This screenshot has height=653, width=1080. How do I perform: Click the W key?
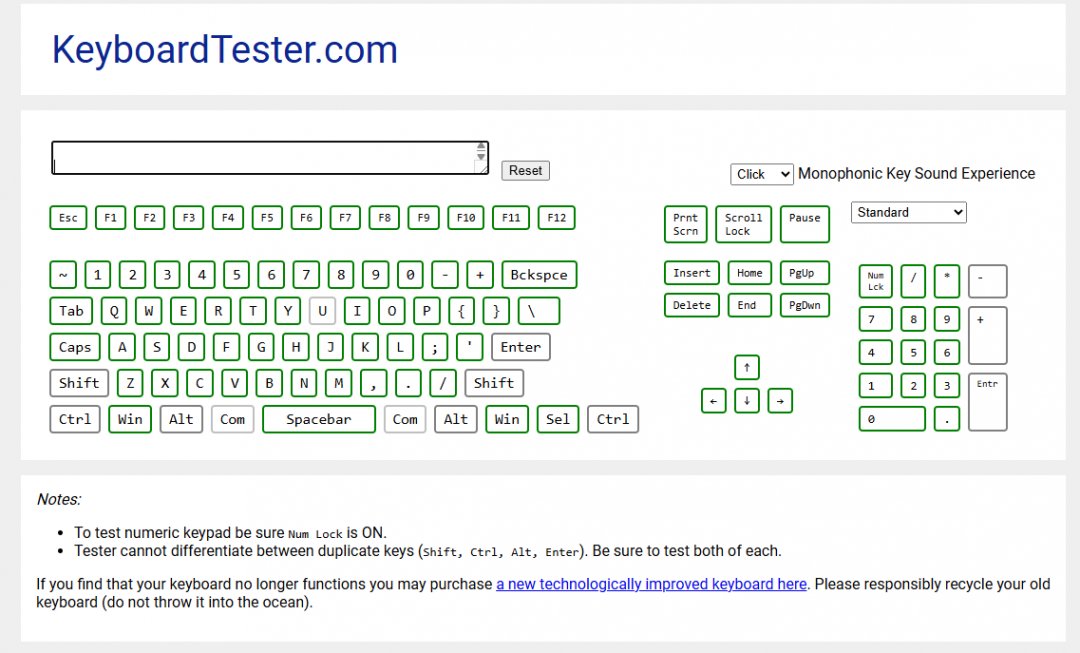click(148, 311)
